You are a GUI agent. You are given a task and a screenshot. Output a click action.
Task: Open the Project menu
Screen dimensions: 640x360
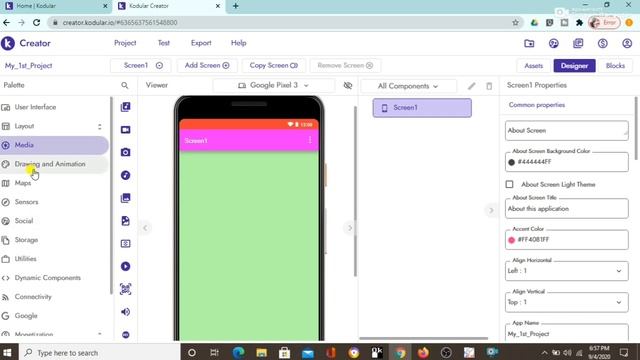click(x=125, y=43)
